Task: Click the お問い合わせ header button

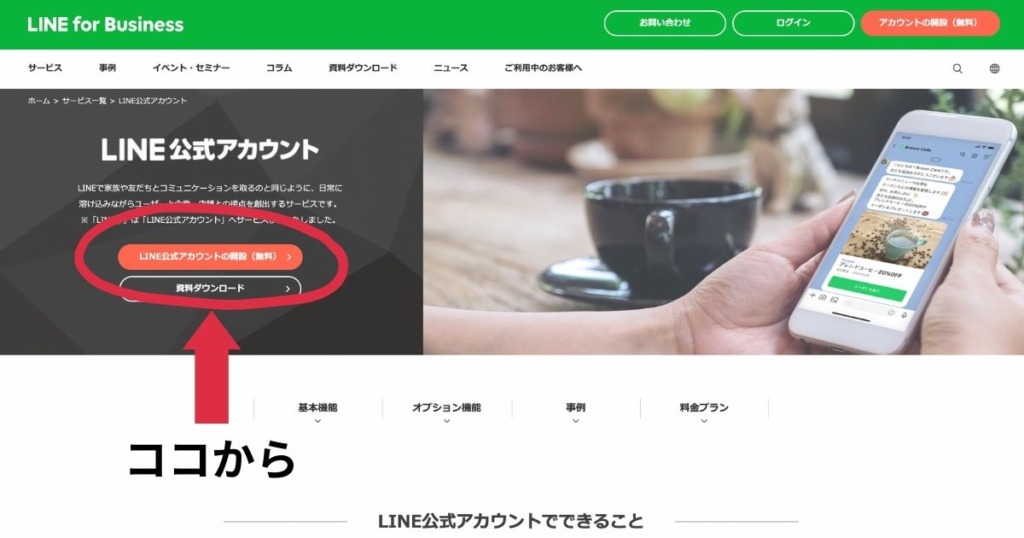Action: click(x=665, y=23)
